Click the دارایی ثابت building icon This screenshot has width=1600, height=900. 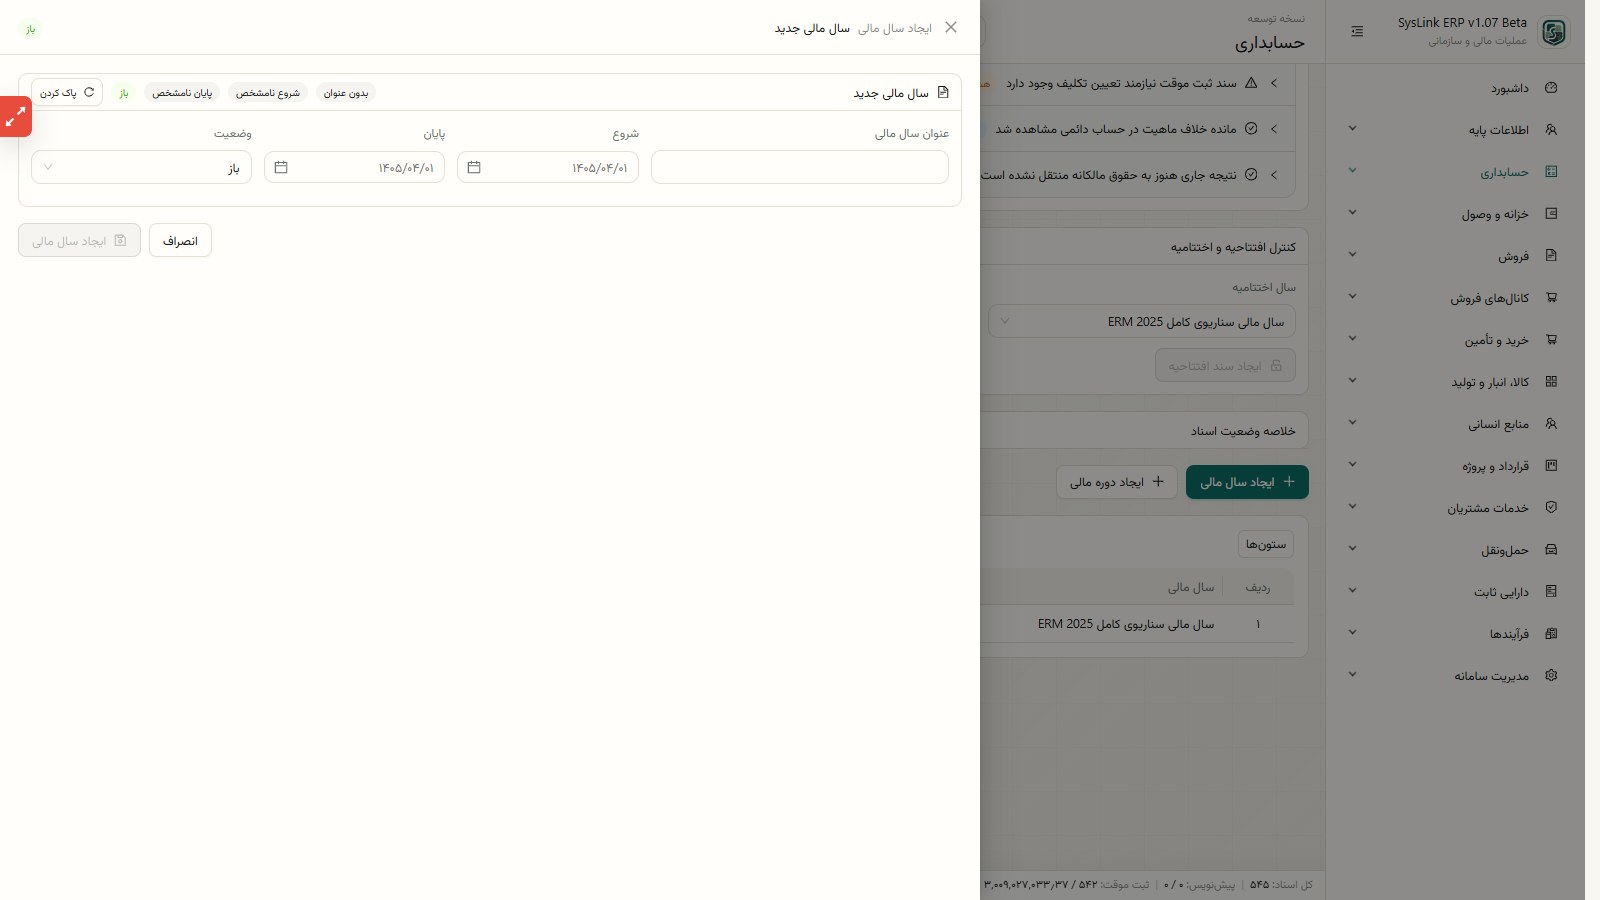click(1551, 592)
